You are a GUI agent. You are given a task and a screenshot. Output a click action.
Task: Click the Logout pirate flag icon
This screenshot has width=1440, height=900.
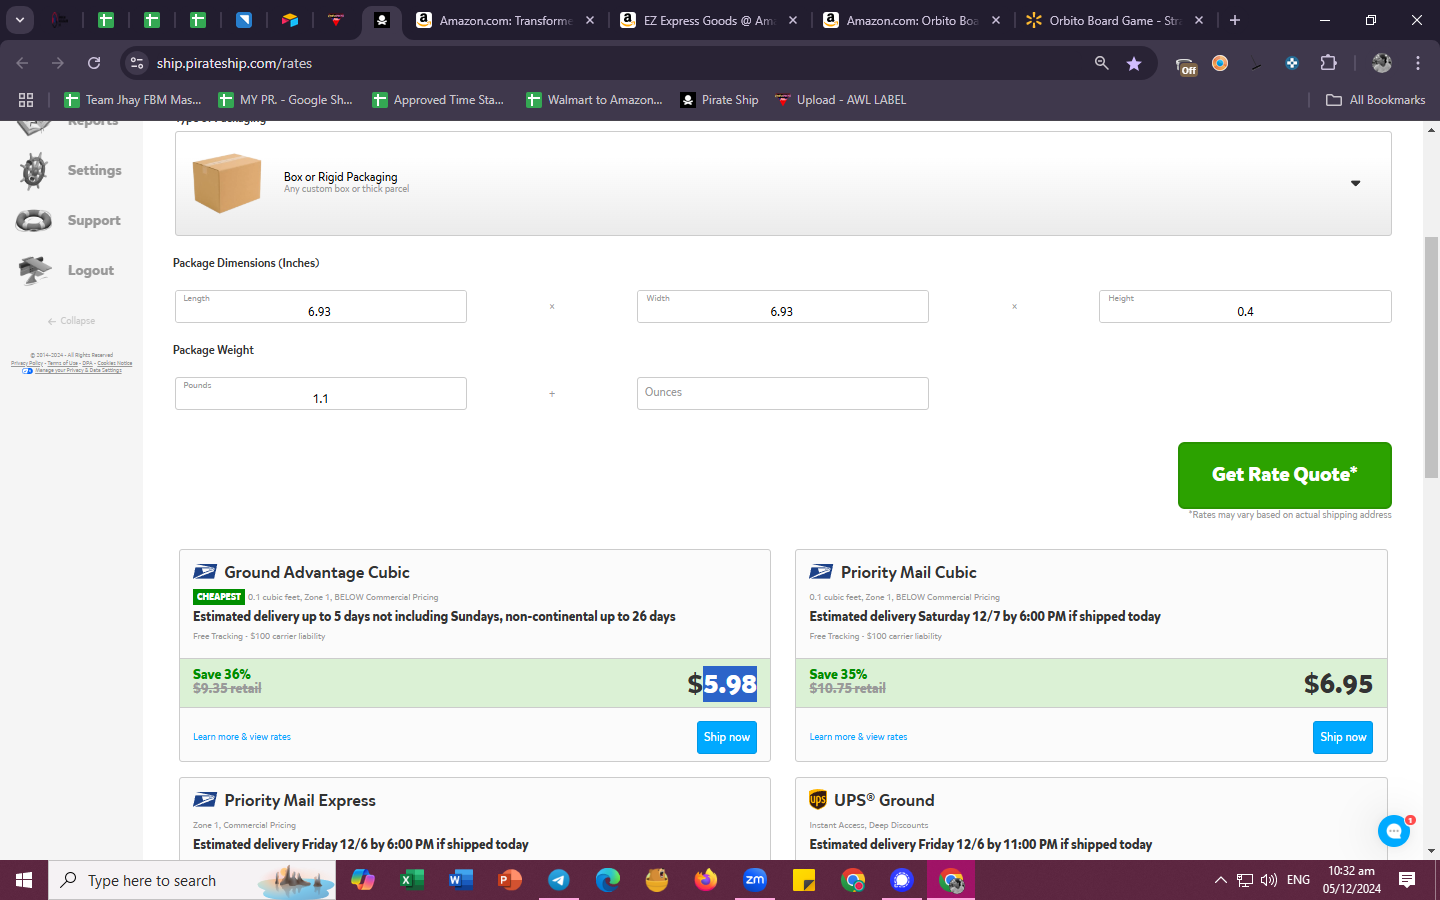[x=34, y=271]
